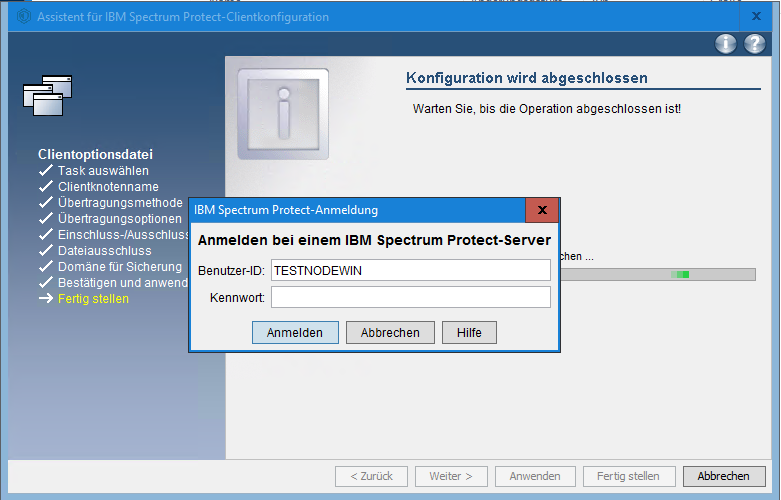Click the highlighted Fertig stellen step
The image size is (781, 500).
pyautogui.click(x=93, y=299)
